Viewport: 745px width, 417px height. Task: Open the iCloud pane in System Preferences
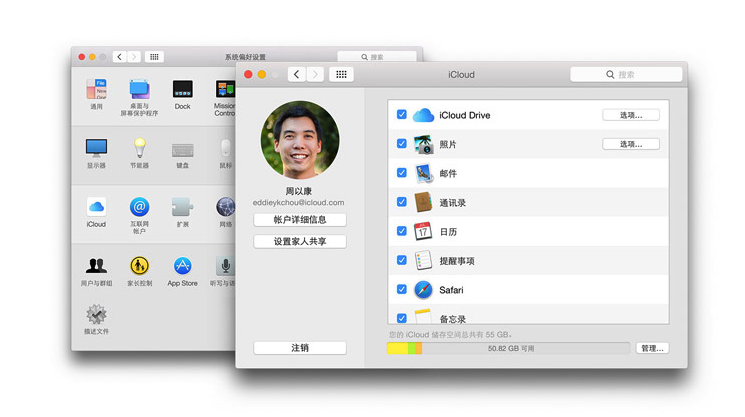pyautogui.click(x=96, y=208)
